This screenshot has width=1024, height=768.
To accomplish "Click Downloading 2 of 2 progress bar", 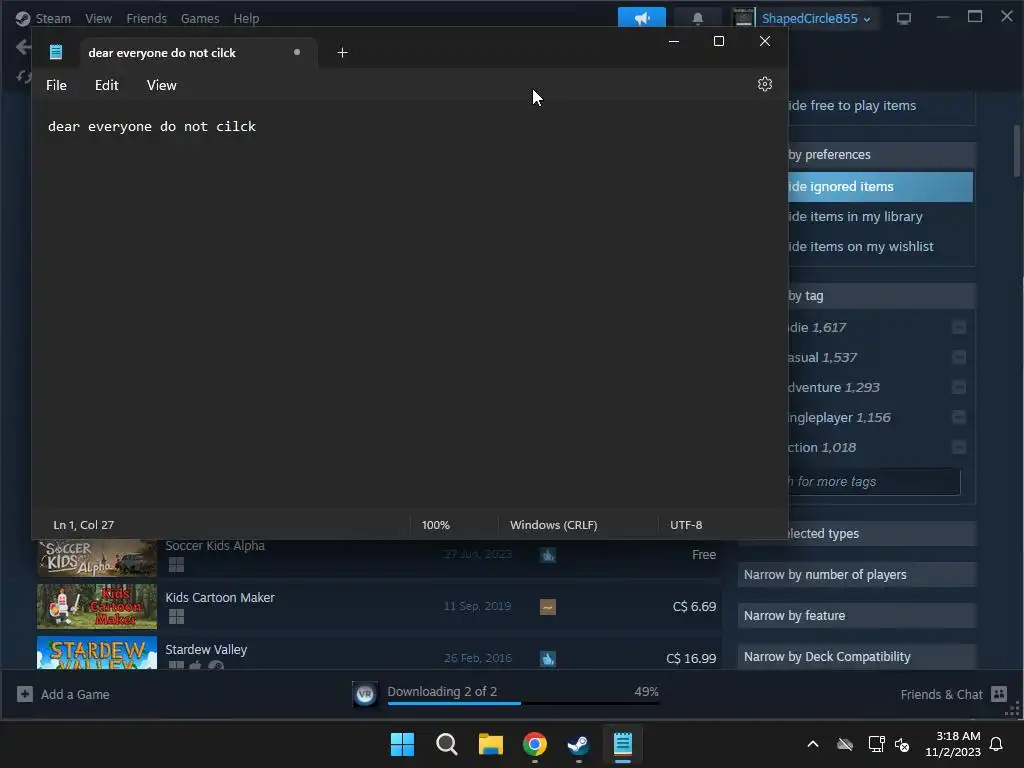I will coord(523,703).
